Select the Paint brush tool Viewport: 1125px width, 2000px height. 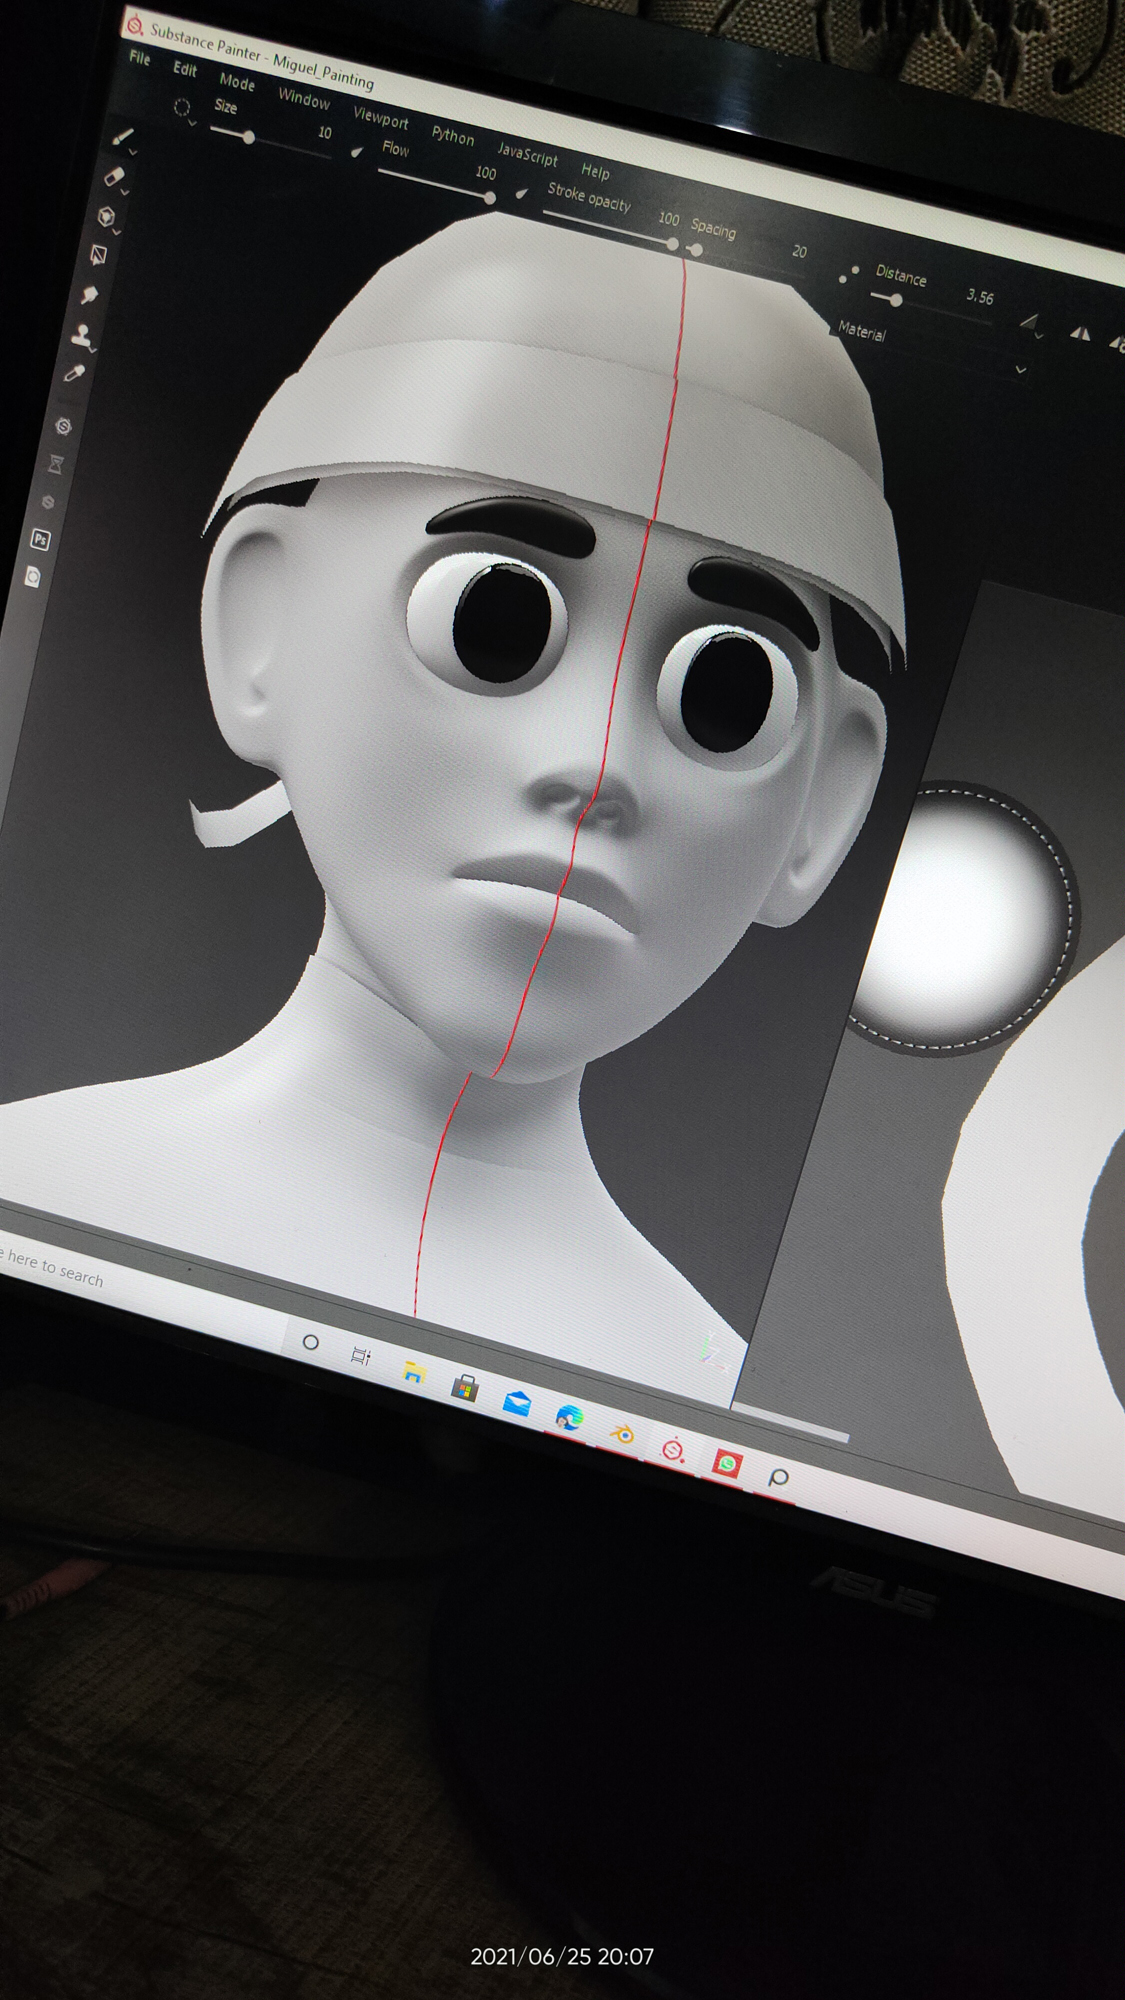coord(123,135)
